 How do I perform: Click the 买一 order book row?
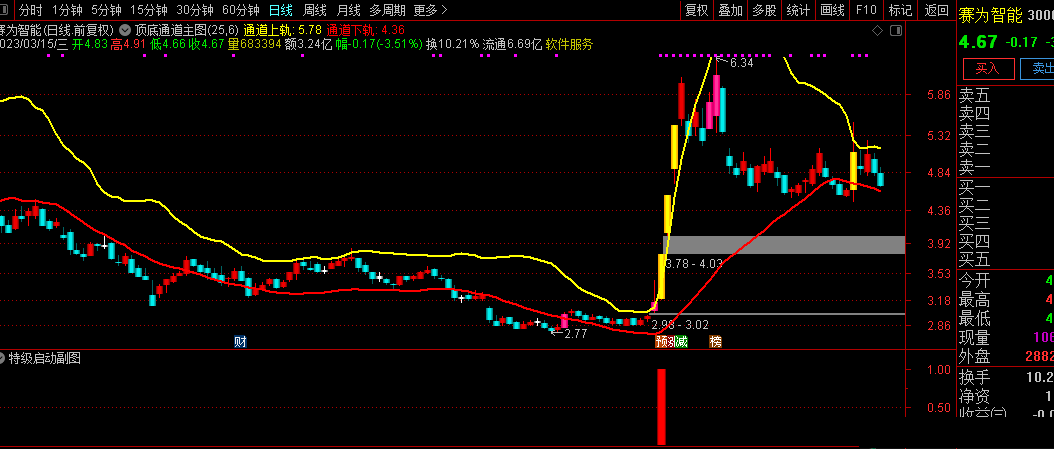(x=1006, y=188)
